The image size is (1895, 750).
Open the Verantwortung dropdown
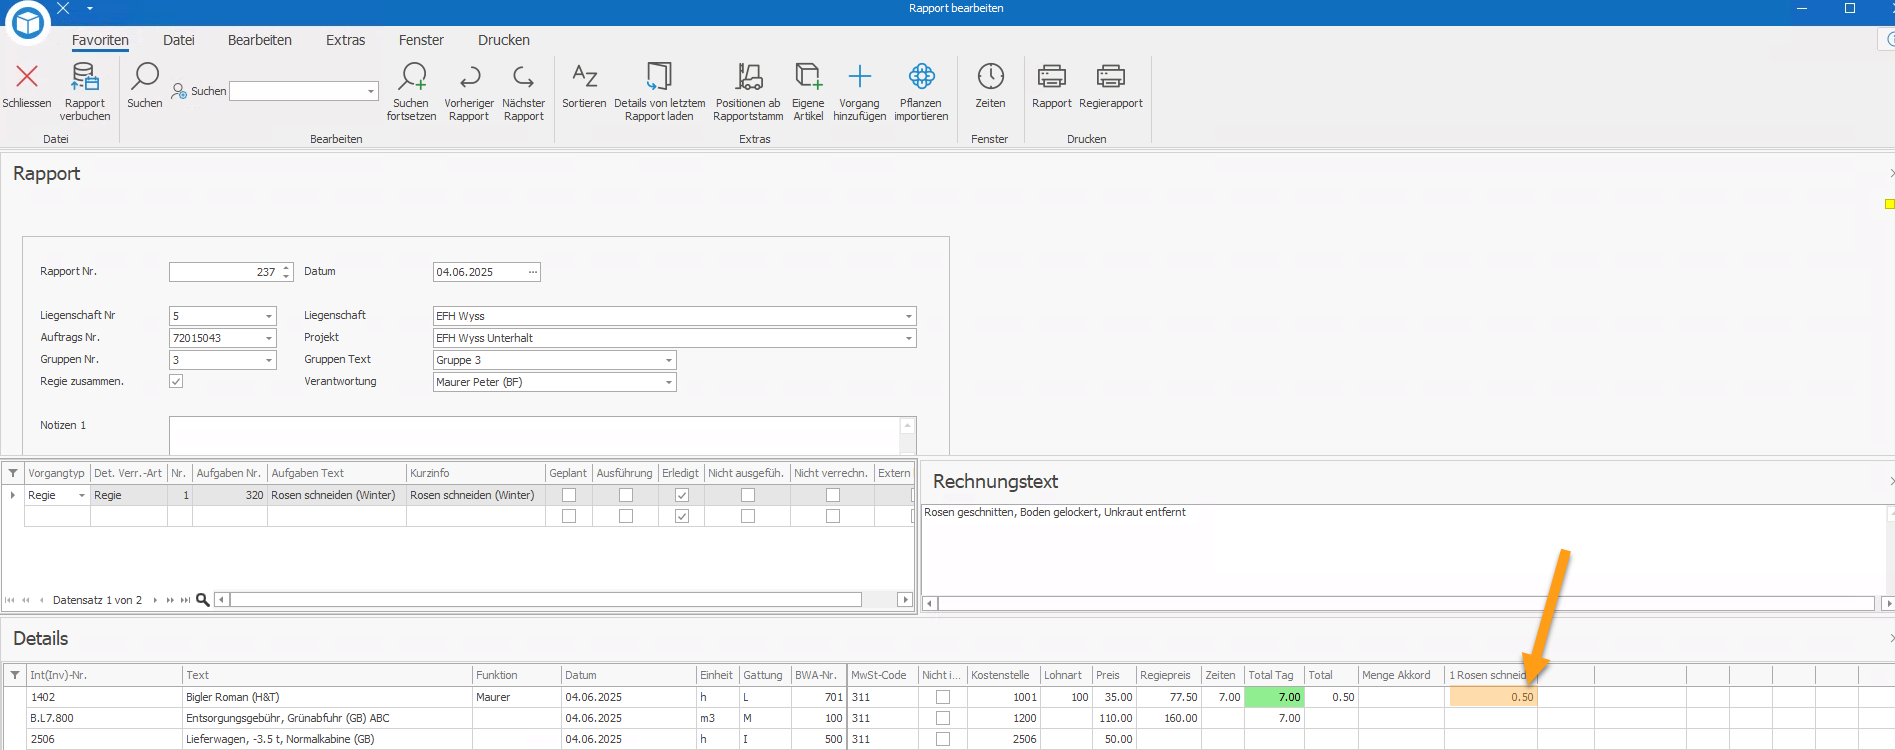tap(669, 382)
